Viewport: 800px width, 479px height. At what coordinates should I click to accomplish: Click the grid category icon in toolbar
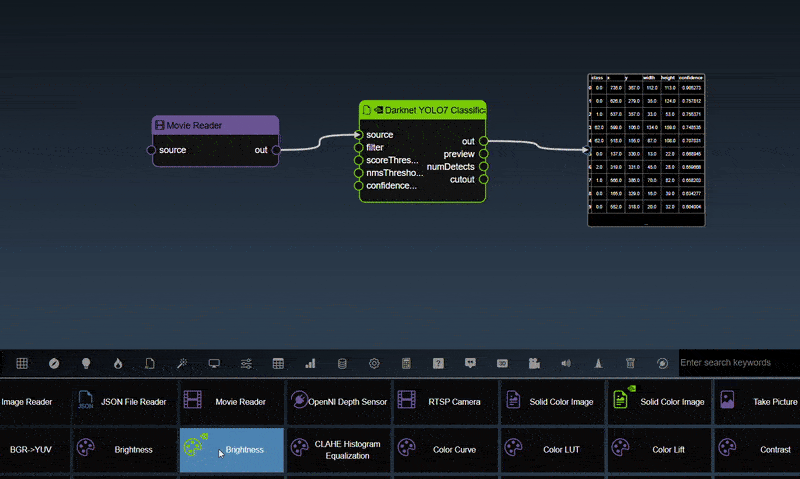coord(22,363)
